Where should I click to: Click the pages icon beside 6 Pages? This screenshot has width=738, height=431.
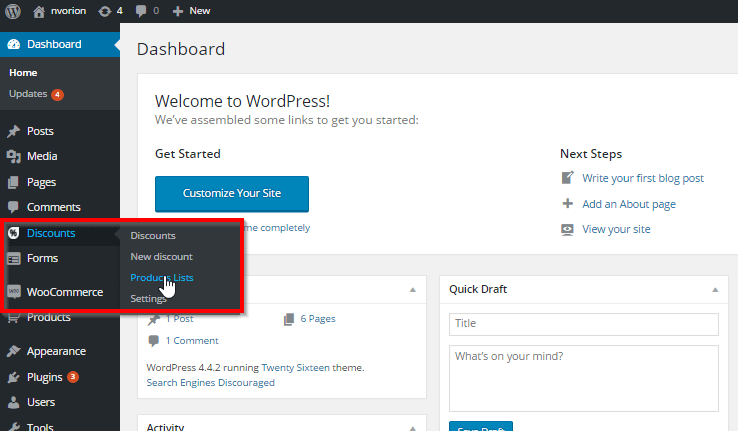click(289, 319)
